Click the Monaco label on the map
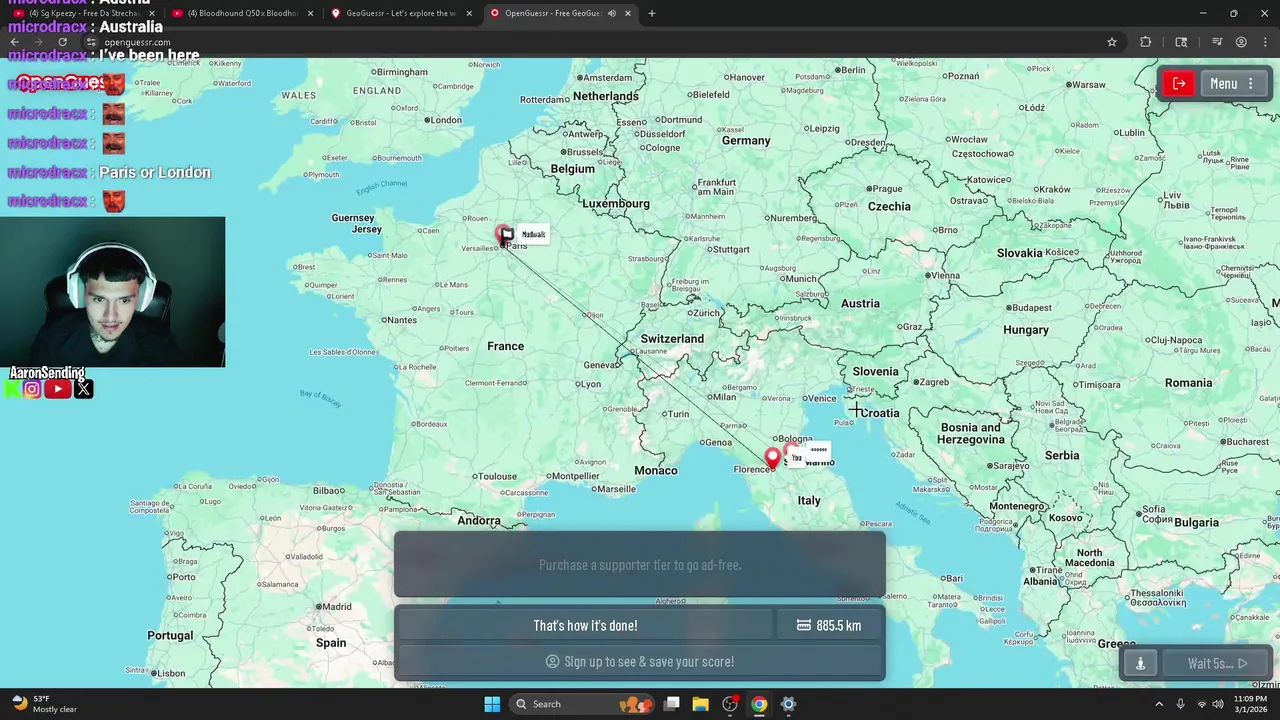1280x720 pixels. pos(656,470)
